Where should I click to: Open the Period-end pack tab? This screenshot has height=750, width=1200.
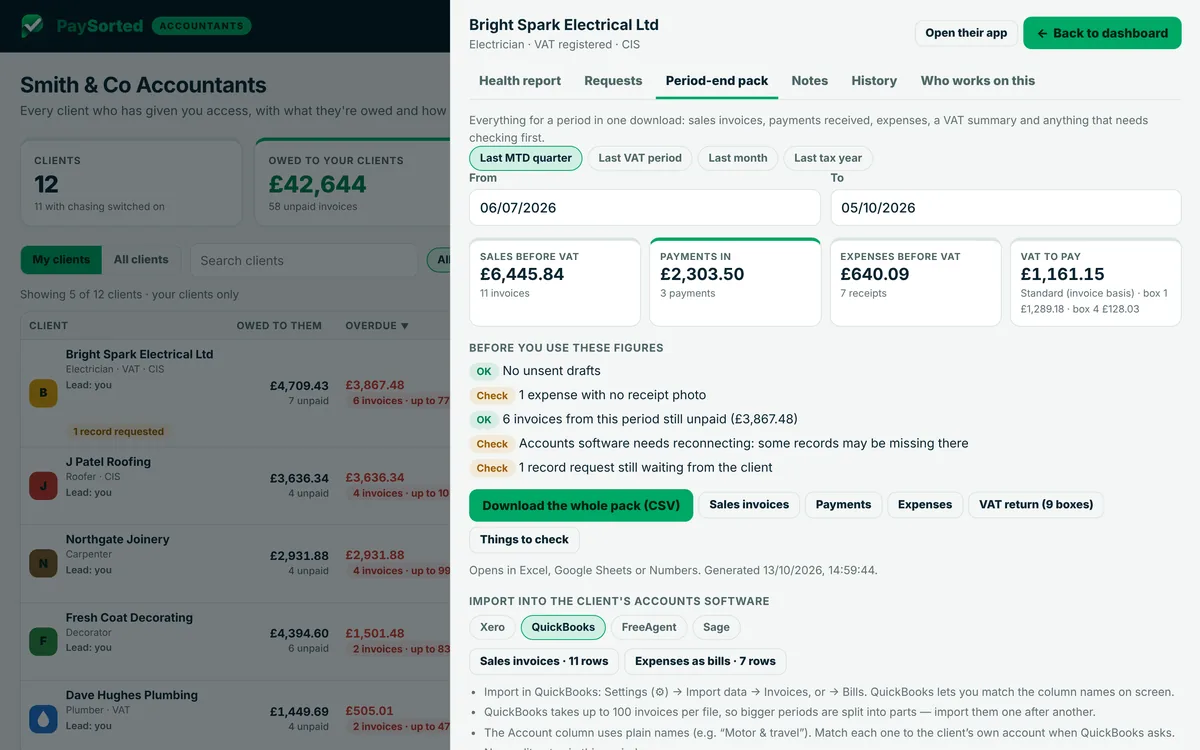[717, 81]
